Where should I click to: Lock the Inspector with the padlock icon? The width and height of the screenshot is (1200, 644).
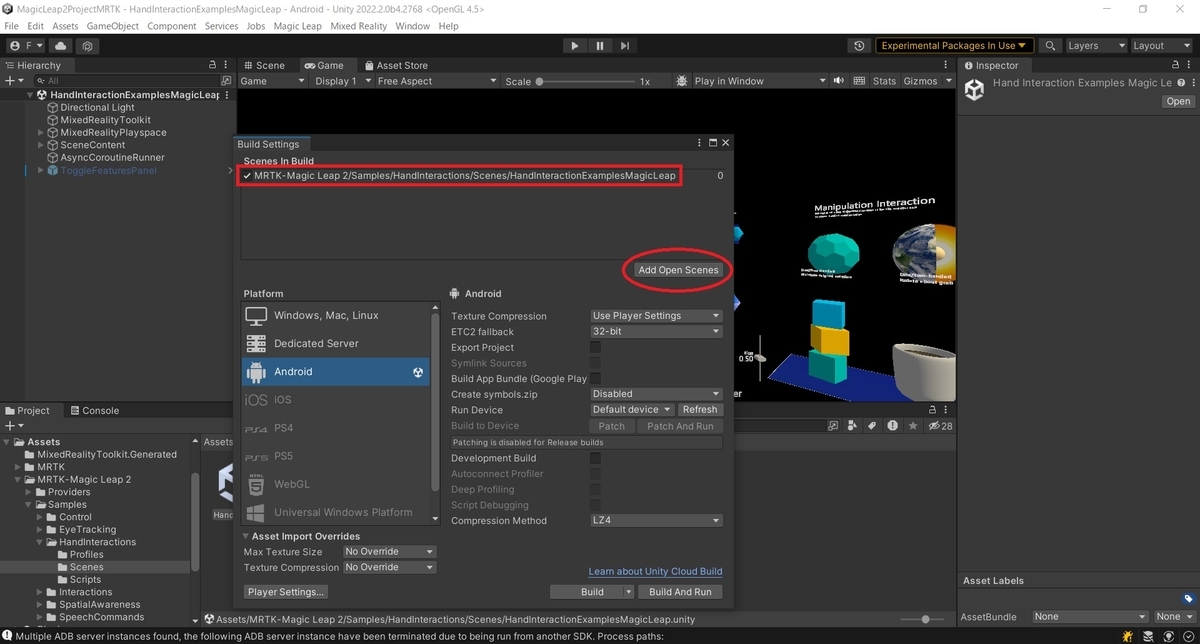click(1173, 65)
